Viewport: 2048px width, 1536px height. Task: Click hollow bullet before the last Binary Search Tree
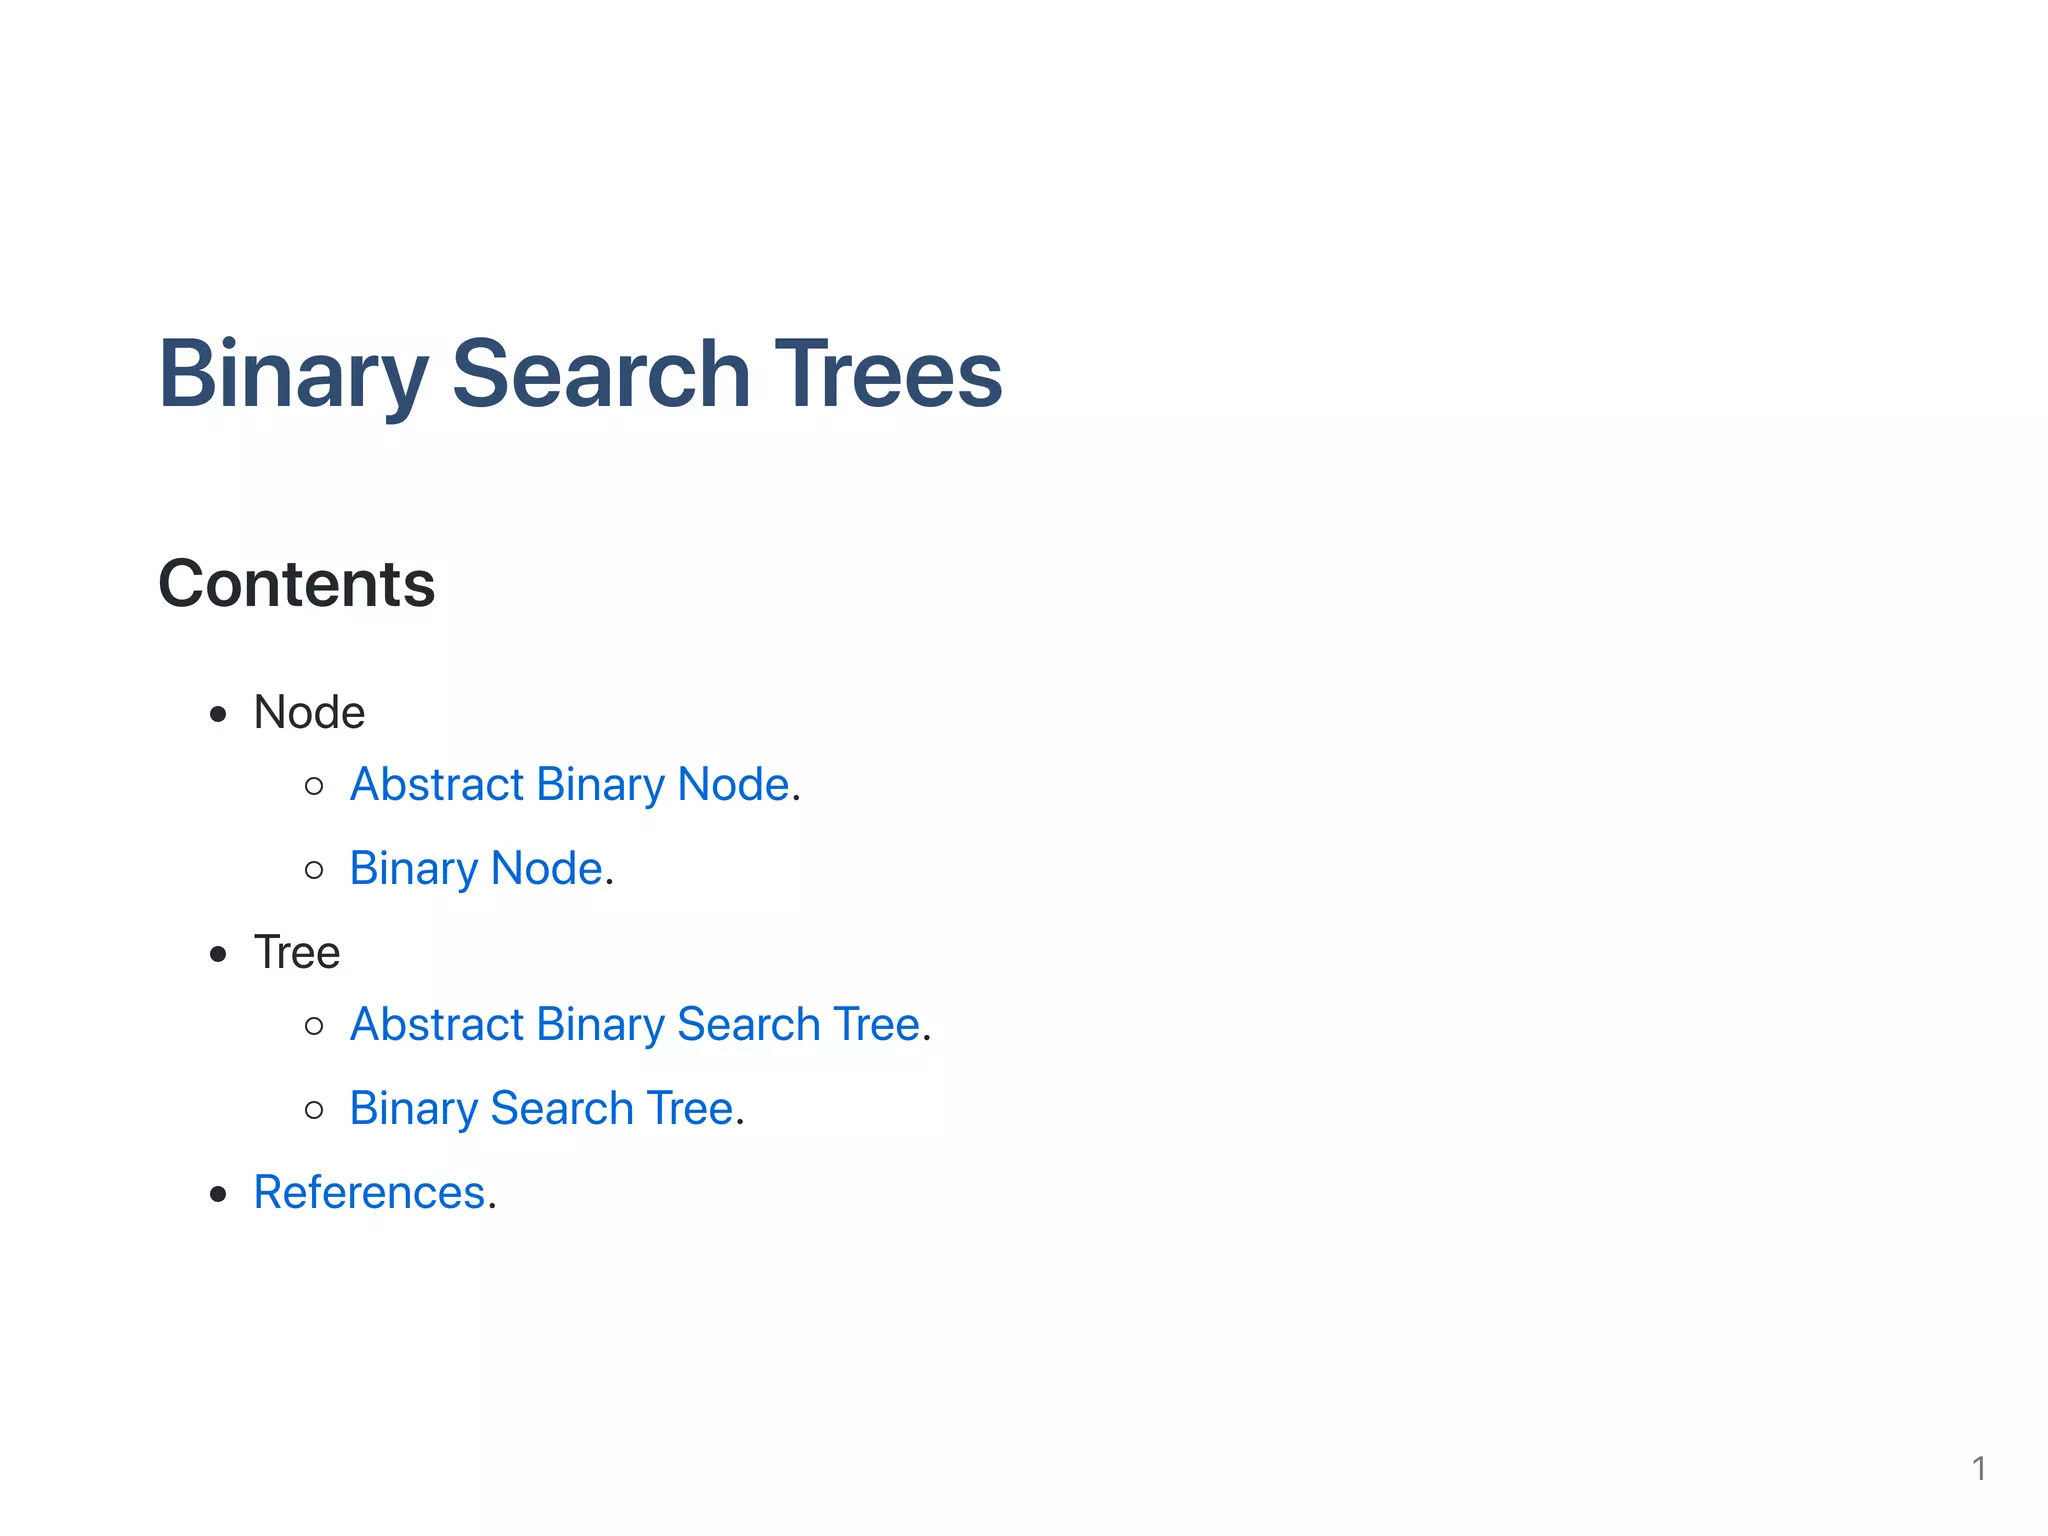[314, 1110]
